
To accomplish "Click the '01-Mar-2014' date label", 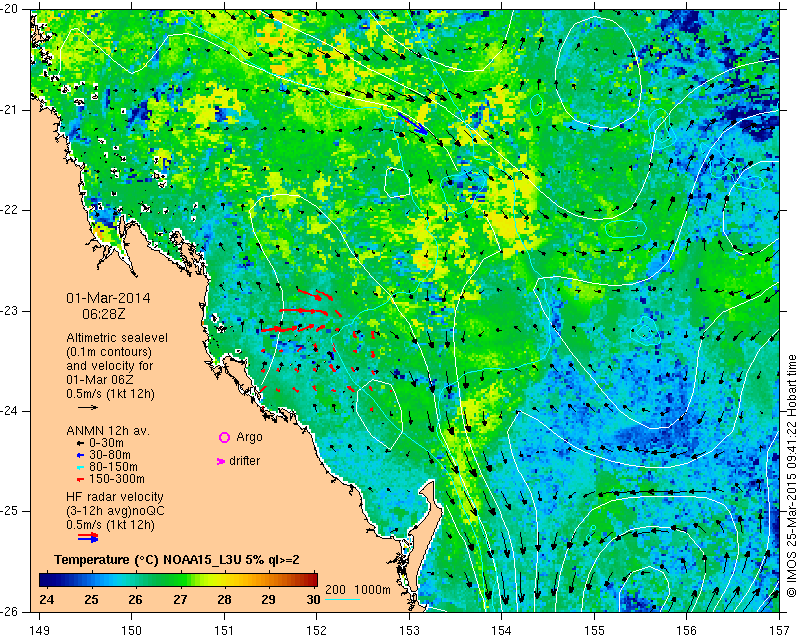I will coord(108,298).
